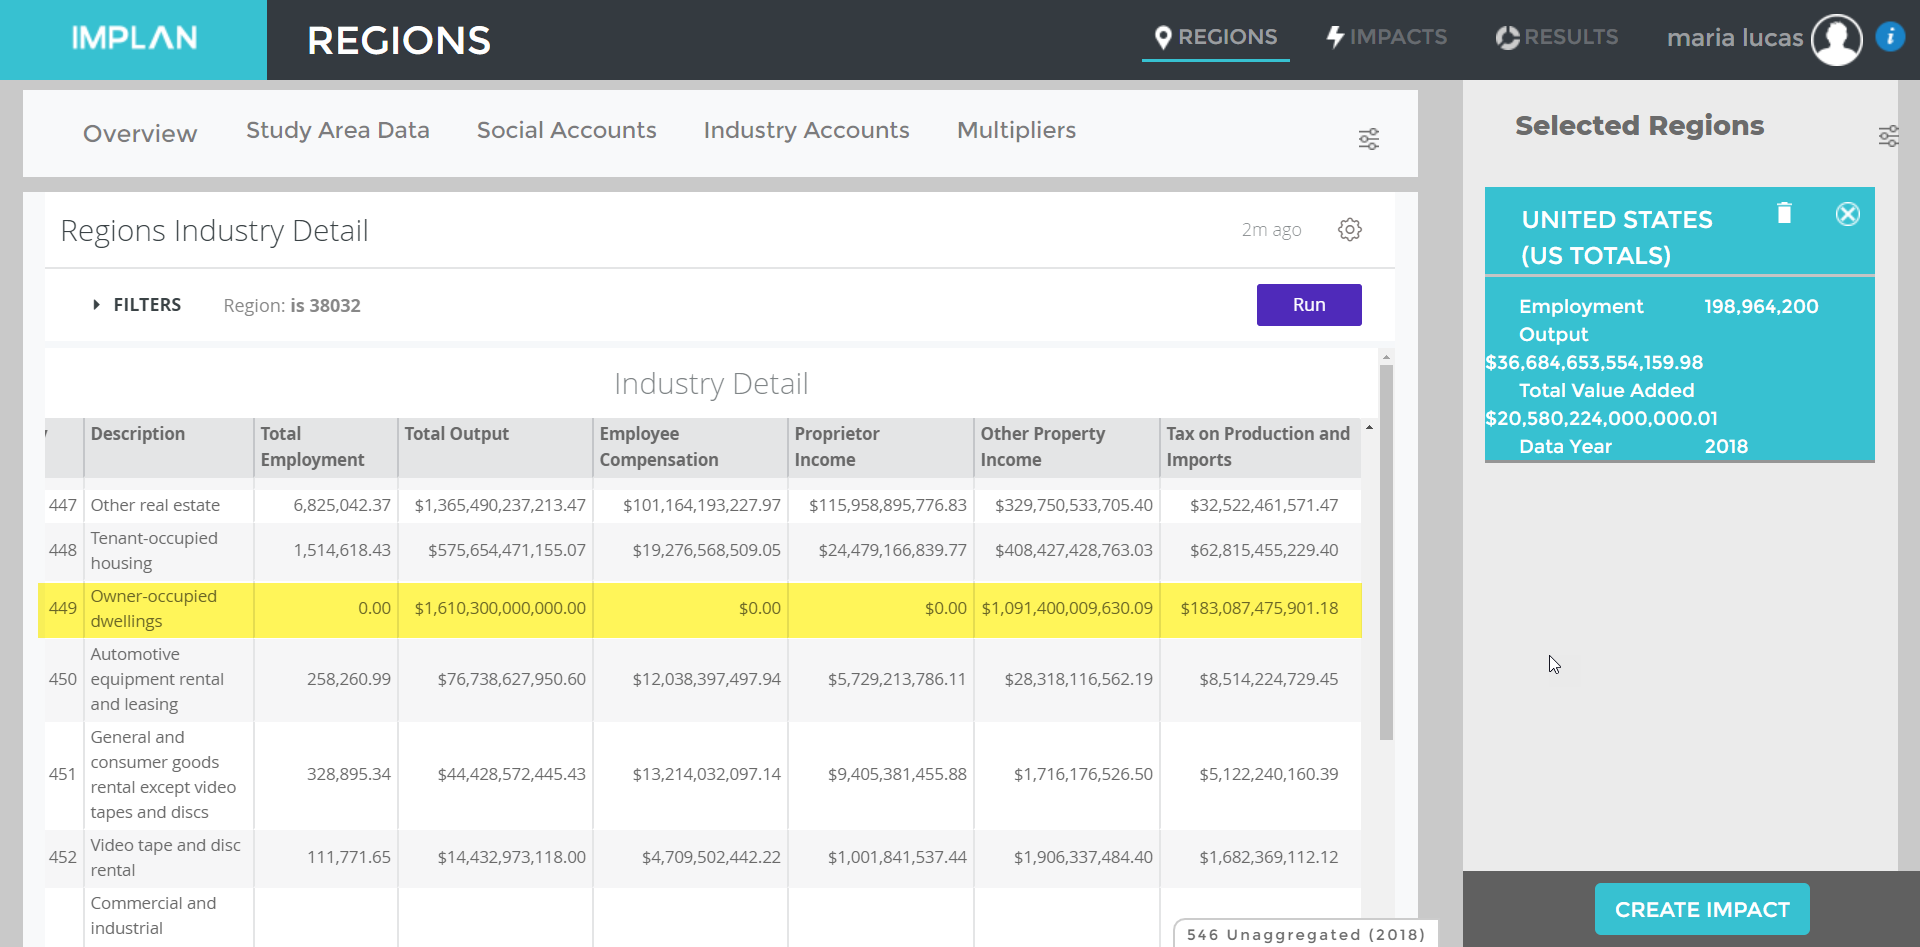Click the blue info icon
Image resolution: width=1920 pixels, height=947 pixels.
click(1890, 37)
